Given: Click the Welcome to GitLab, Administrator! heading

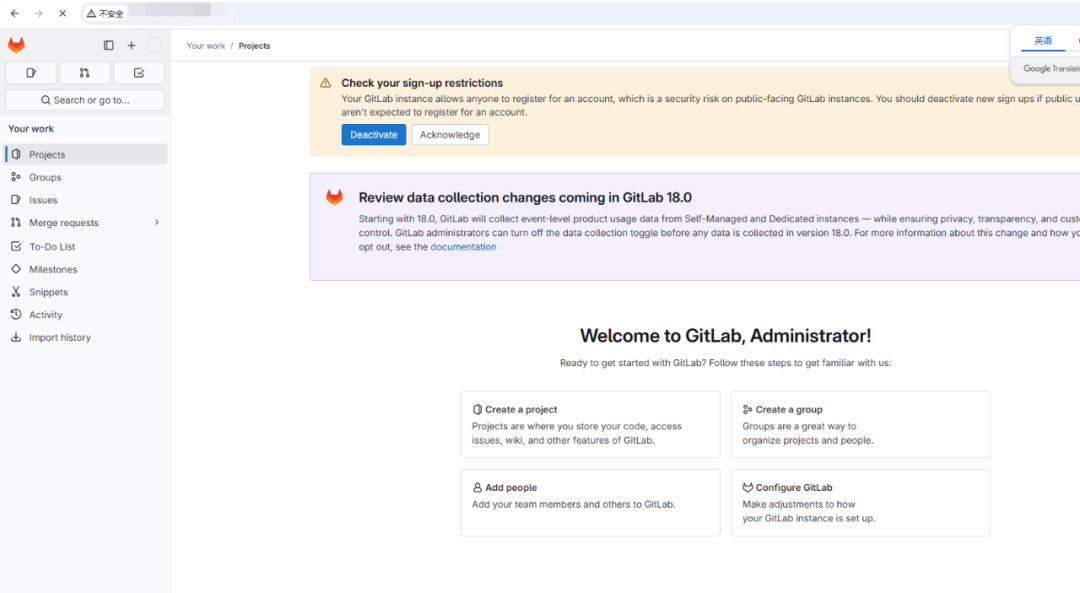Looking at the screenshot, I should pos(725,336).
